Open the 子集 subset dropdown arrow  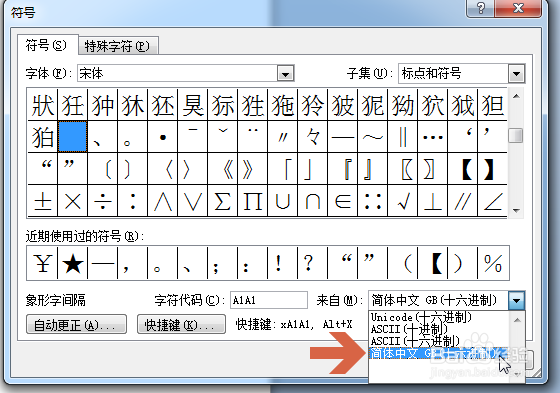tap(516, 74)
